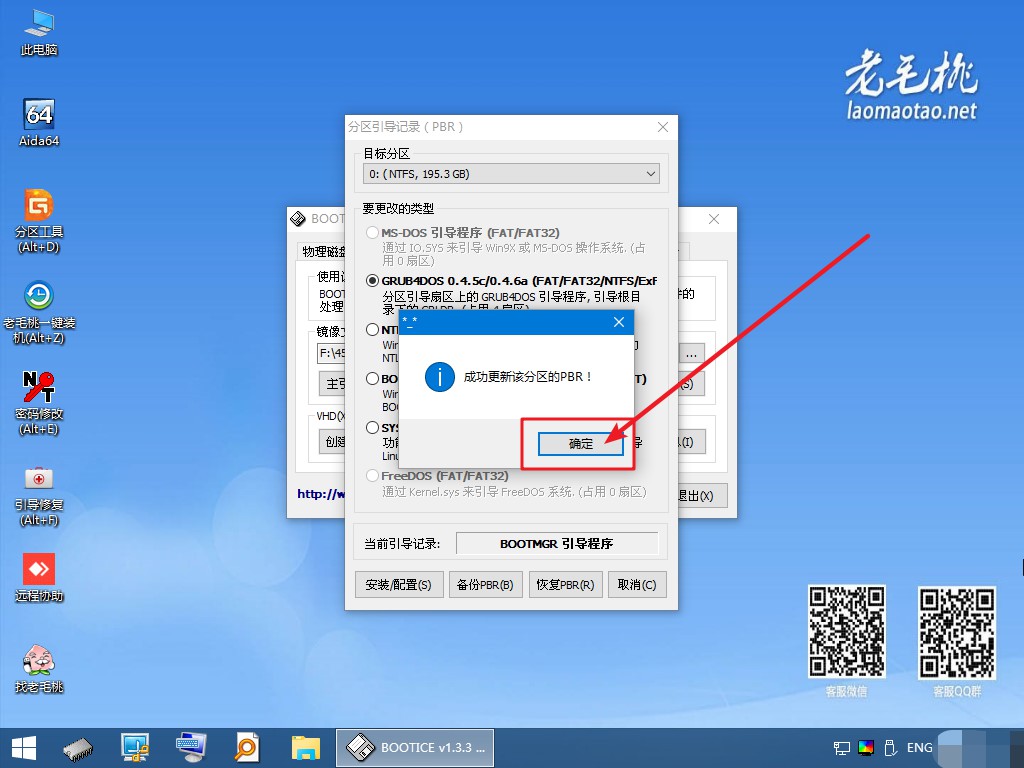Click the BOOTICE window title icon
Image resolution: width=1024 pixels, height=768 pixels.
298,219
